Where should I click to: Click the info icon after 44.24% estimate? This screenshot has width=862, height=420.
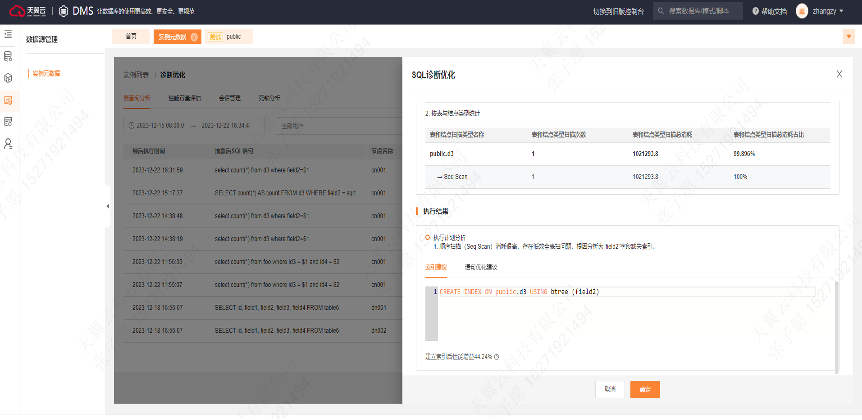click(x=496, y=357)
